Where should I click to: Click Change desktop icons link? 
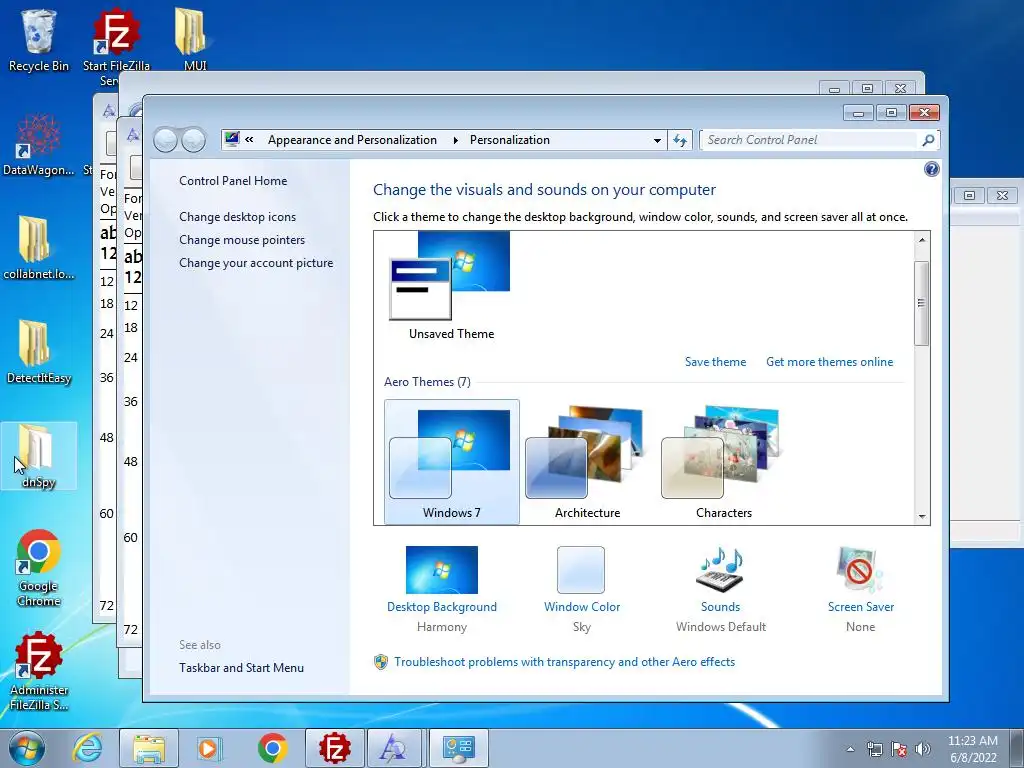tap(238, 217)
